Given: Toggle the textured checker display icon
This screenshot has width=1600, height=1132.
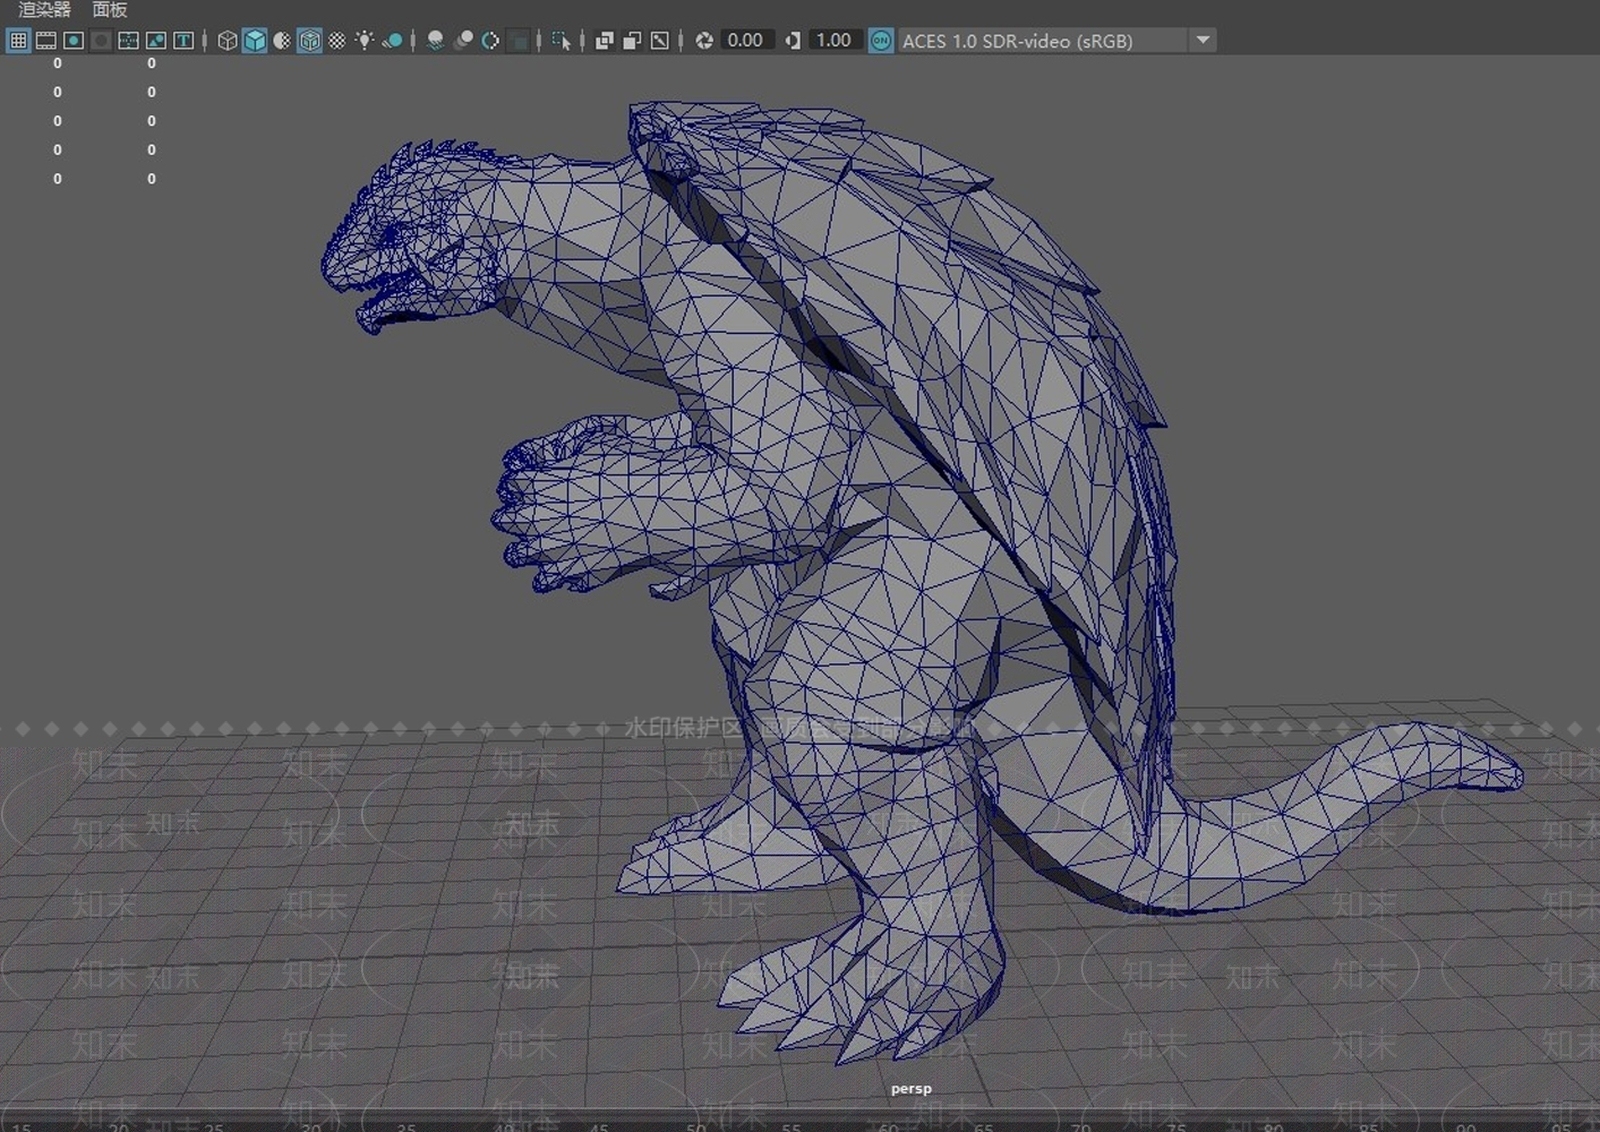Looking at the screenshot, I should pyautogui.click(x=337, y=41).
